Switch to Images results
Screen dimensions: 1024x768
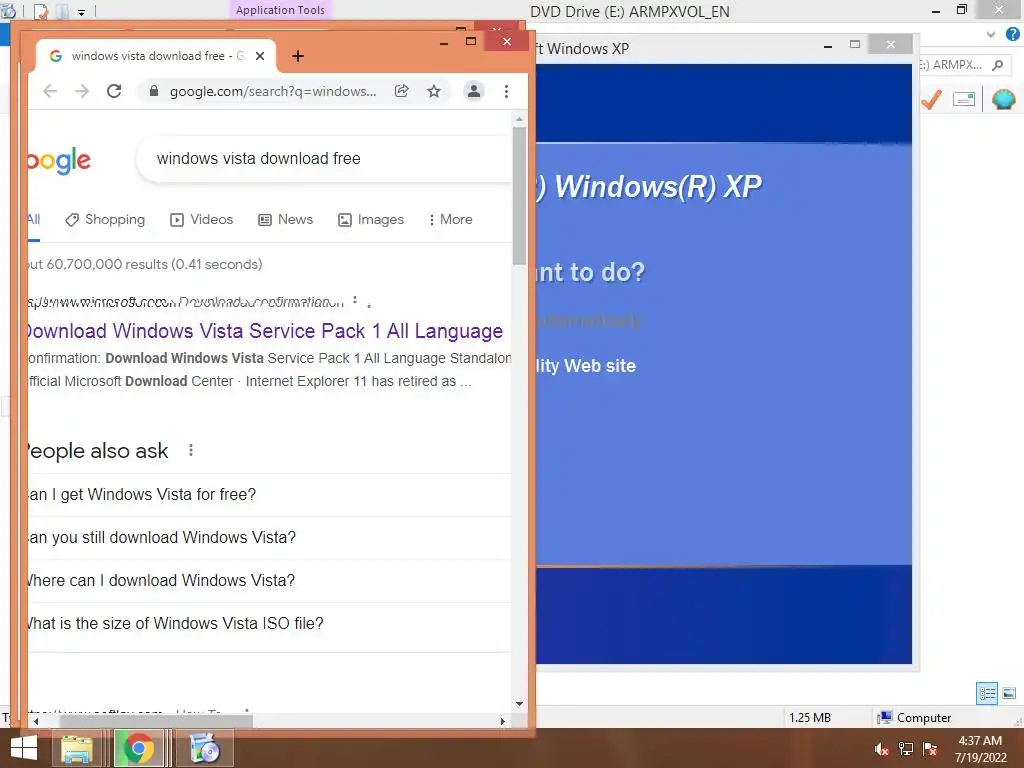[x=371, y=219]
